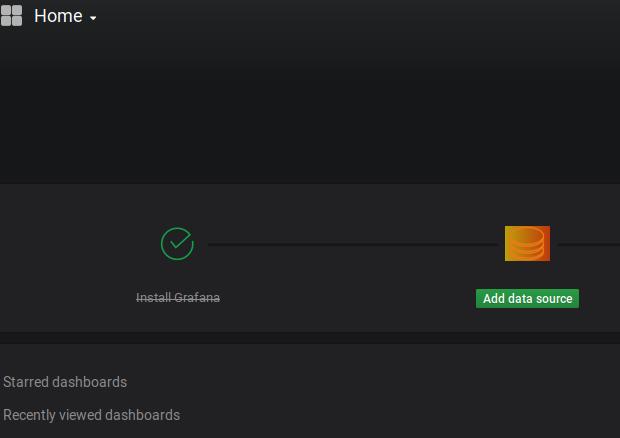The height and width of the screenshot is (438, 620).
Task: Select the Starred dashboards heading
Action: [x=65, y=382]
